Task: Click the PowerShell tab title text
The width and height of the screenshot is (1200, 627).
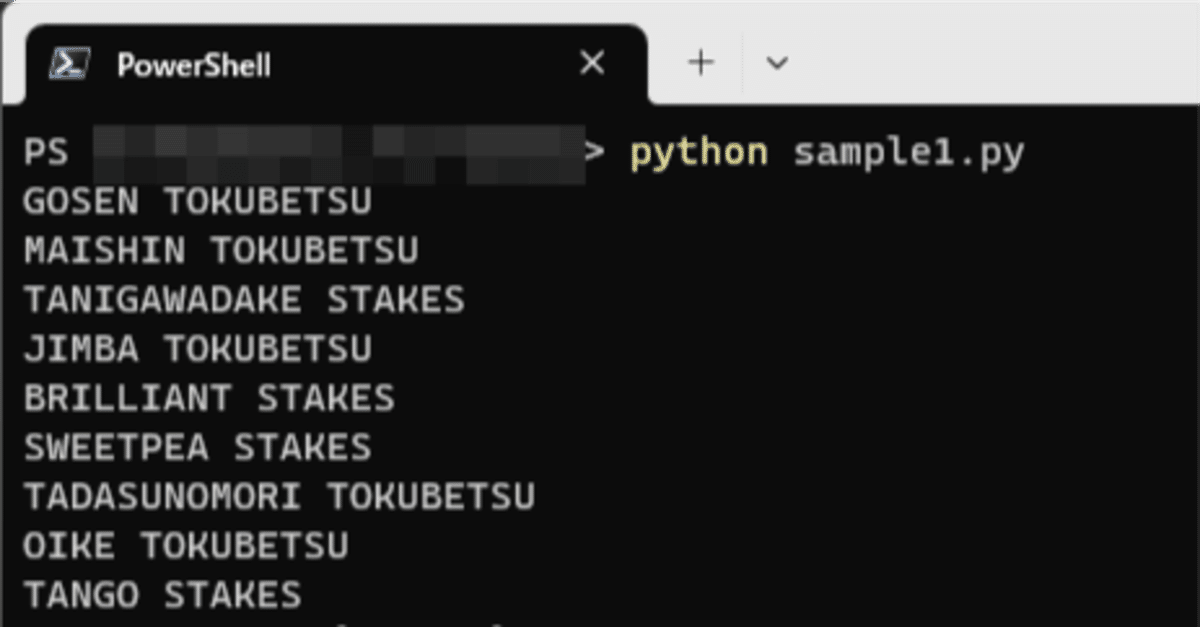Action: [193, 65]
